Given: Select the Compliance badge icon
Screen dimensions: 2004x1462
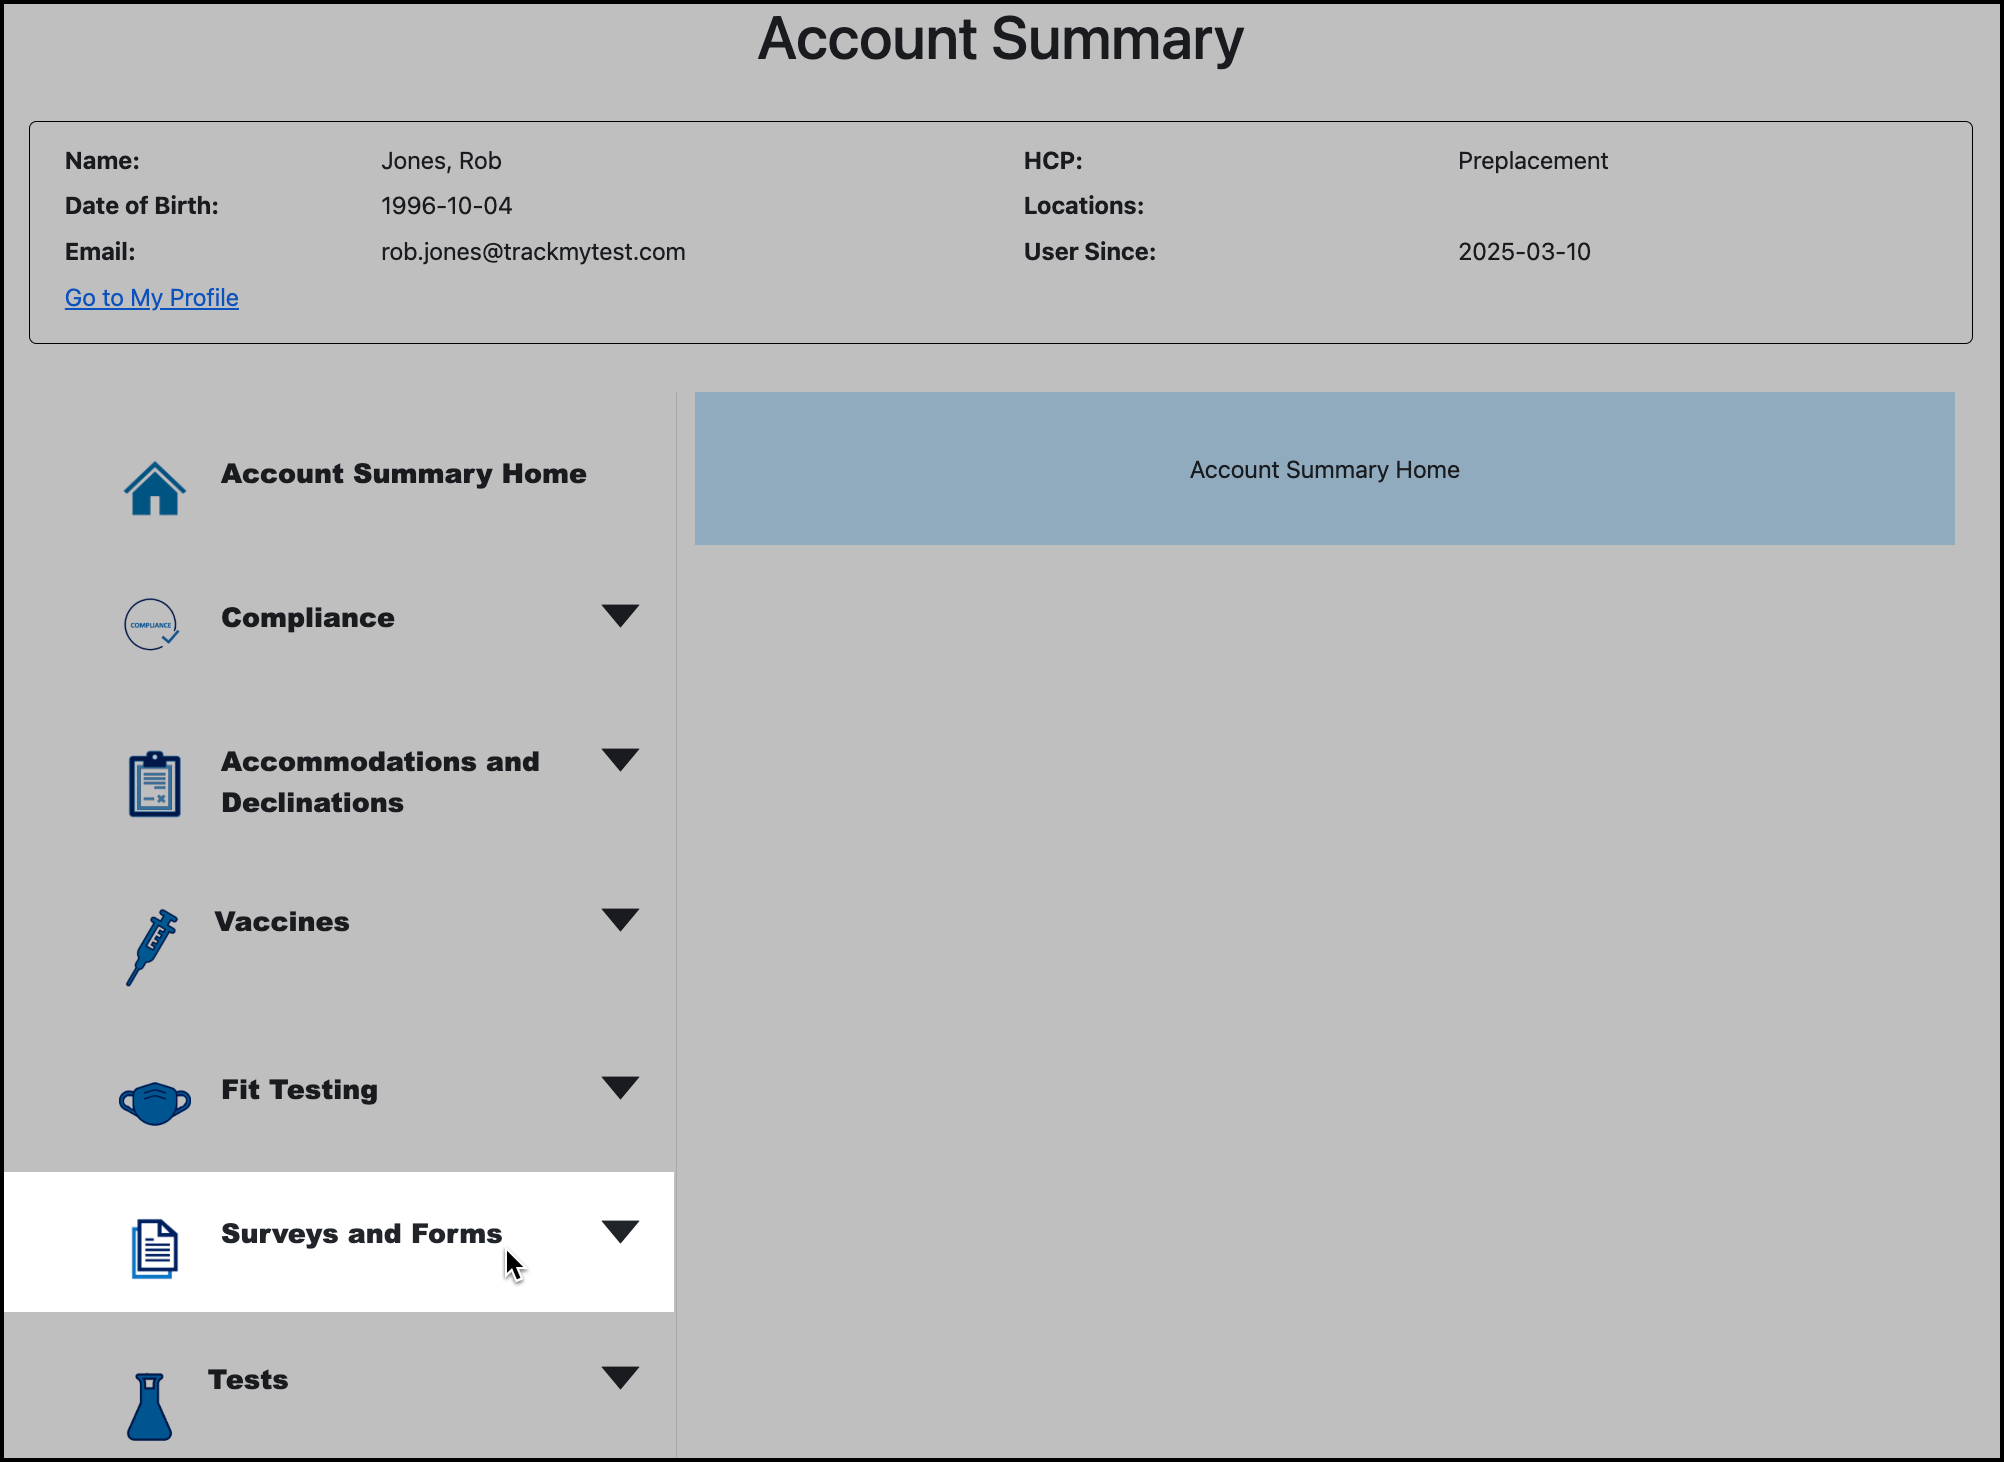Looking at the screenshot, I should pos(151,623).
